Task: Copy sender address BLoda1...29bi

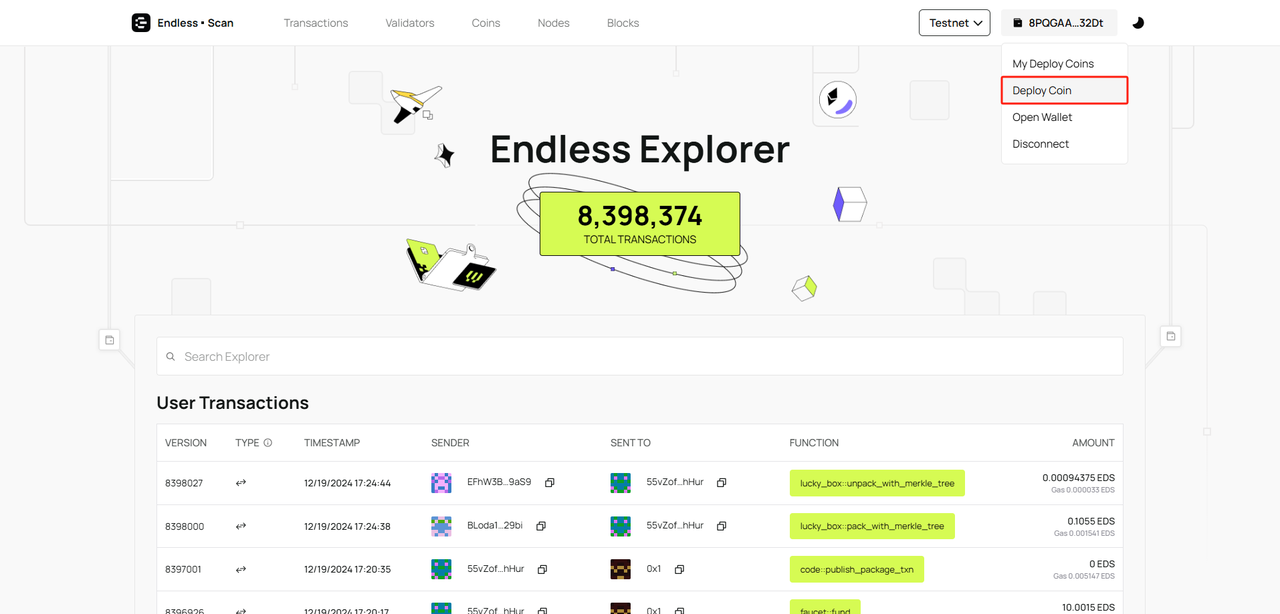Action: click(541, 526)
